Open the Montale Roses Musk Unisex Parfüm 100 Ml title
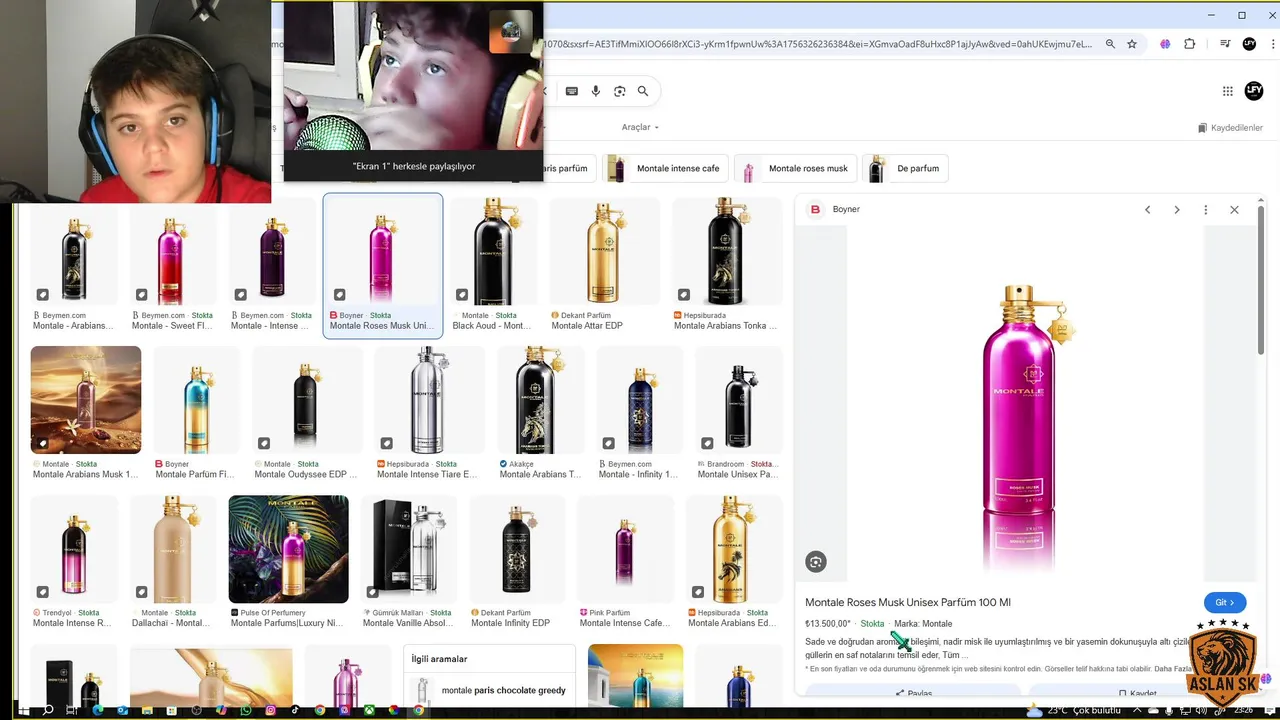Screen dimensions: 1280x720 click(x=908, y=603)
